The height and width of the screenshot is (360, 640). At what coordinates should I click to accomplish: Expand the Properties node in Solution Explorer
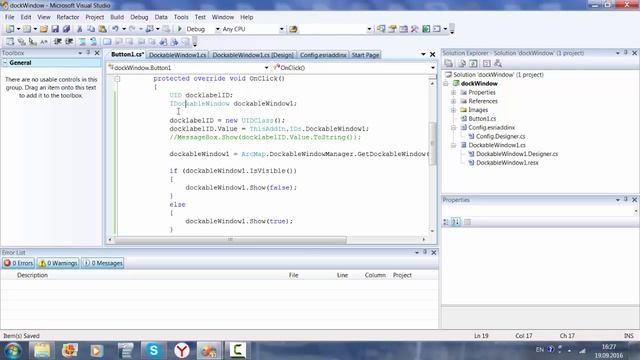point(453,93)
